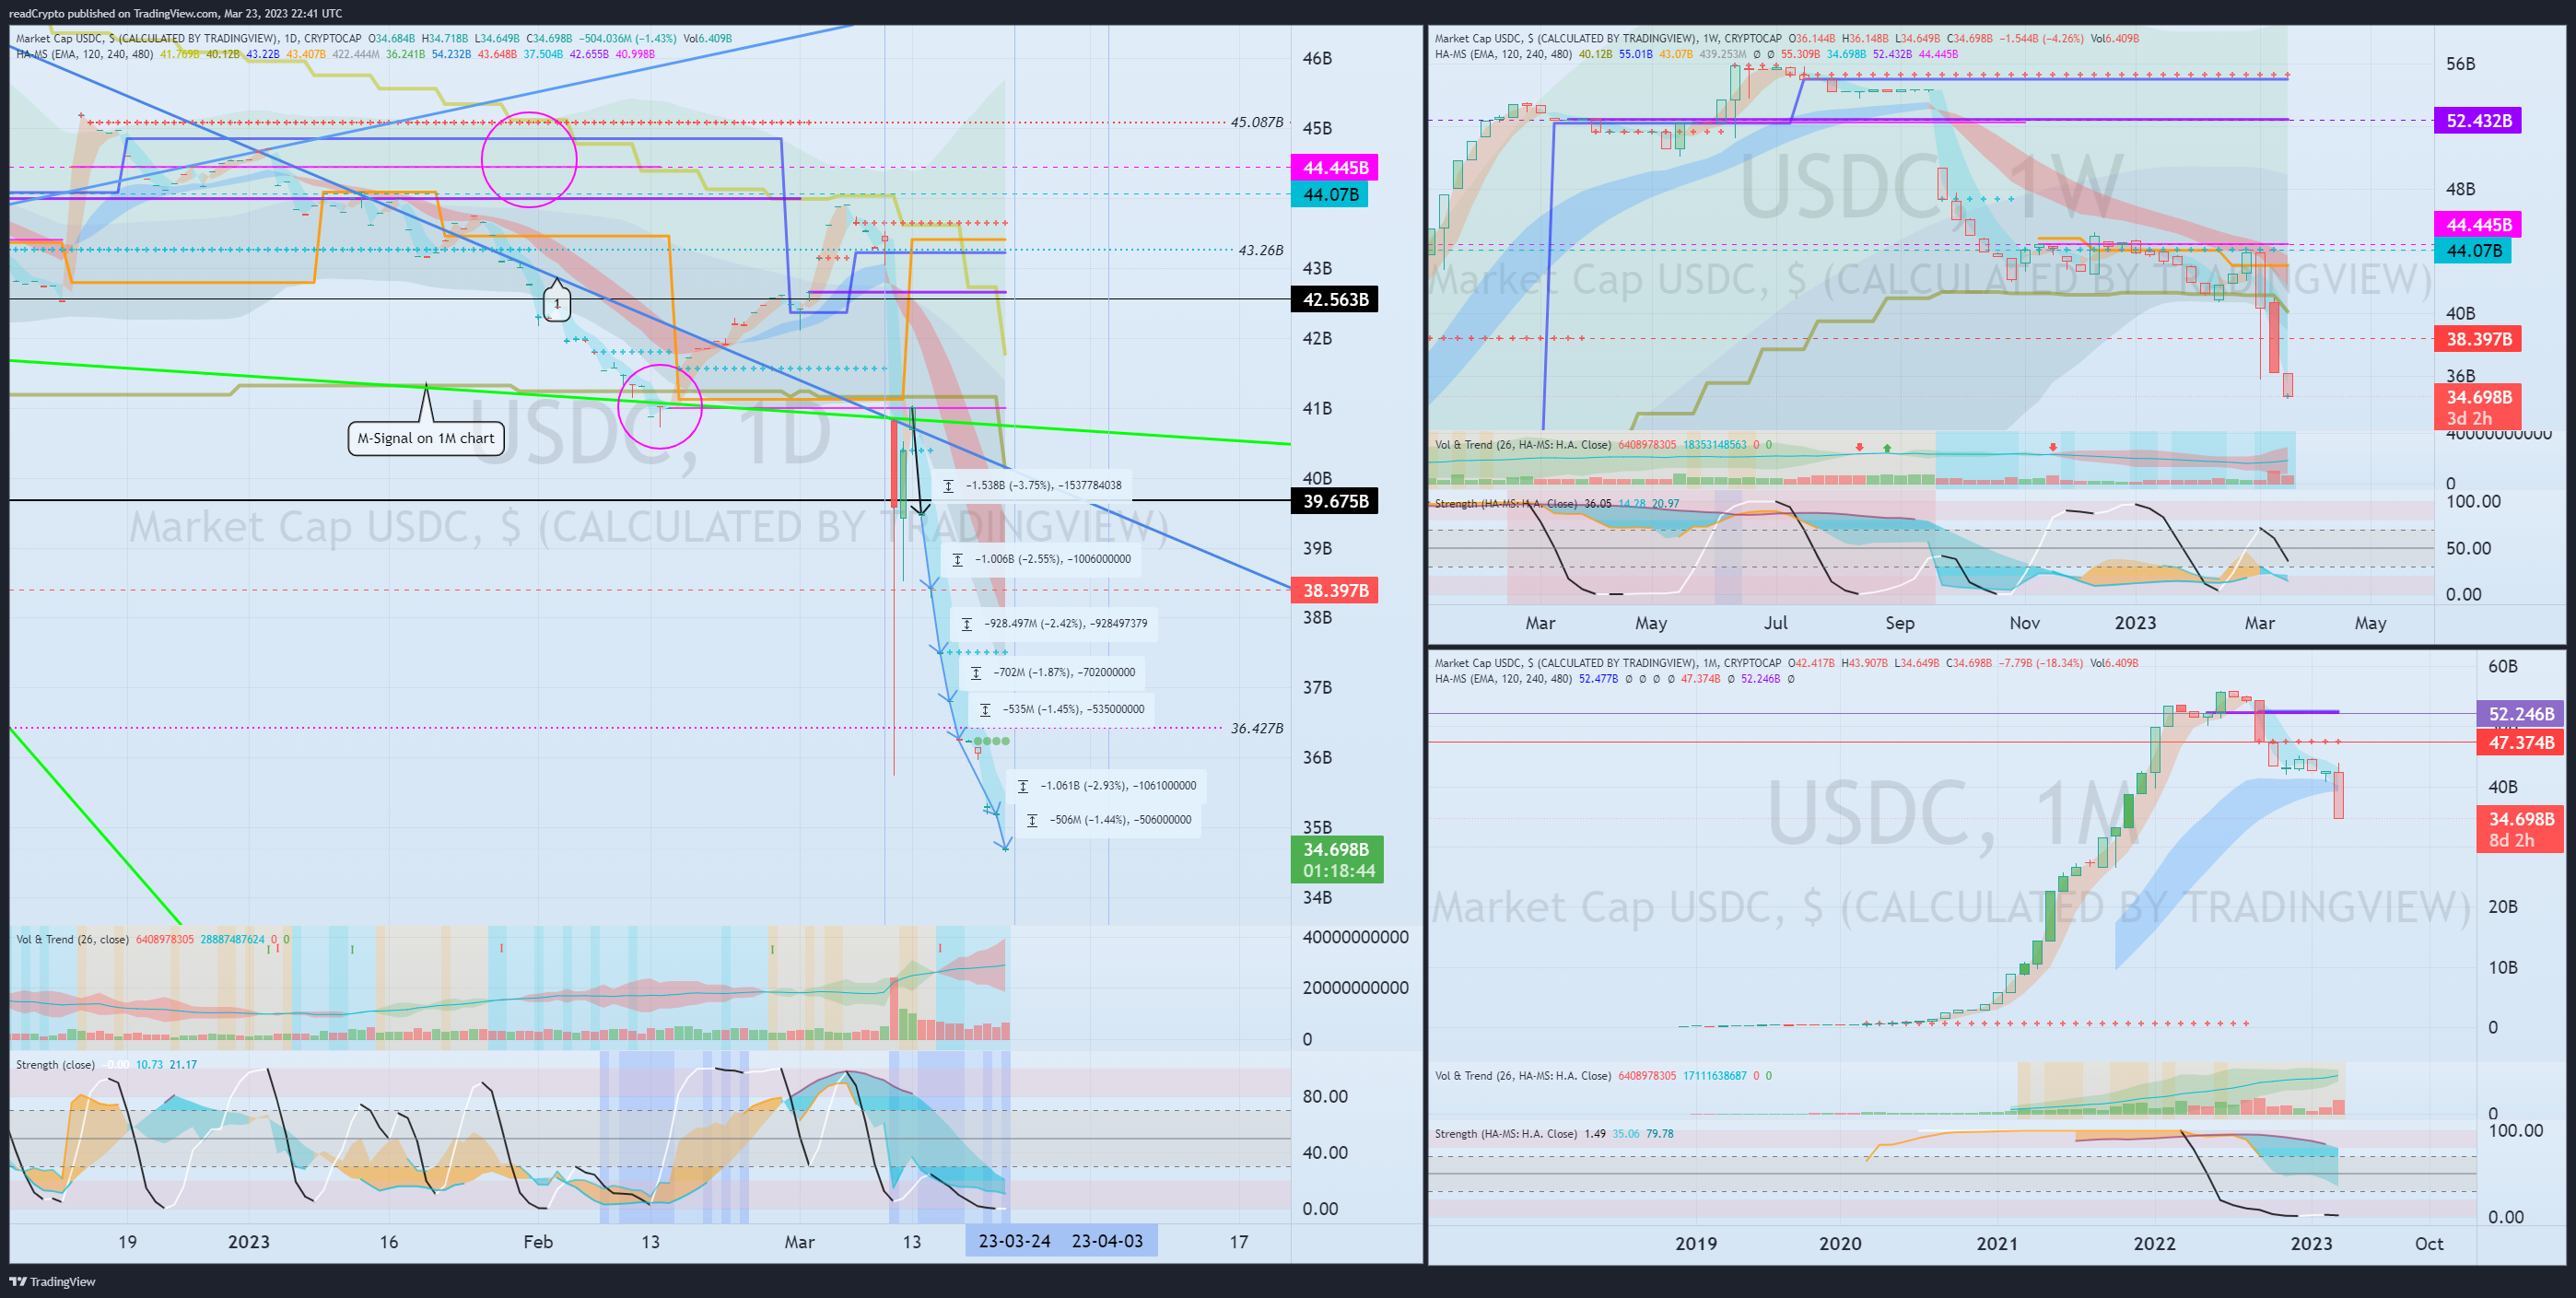Click the 34.698B 3d 2h label on the 1W chart
Screen dimensions: 2576x1298
coord(2478,407)
